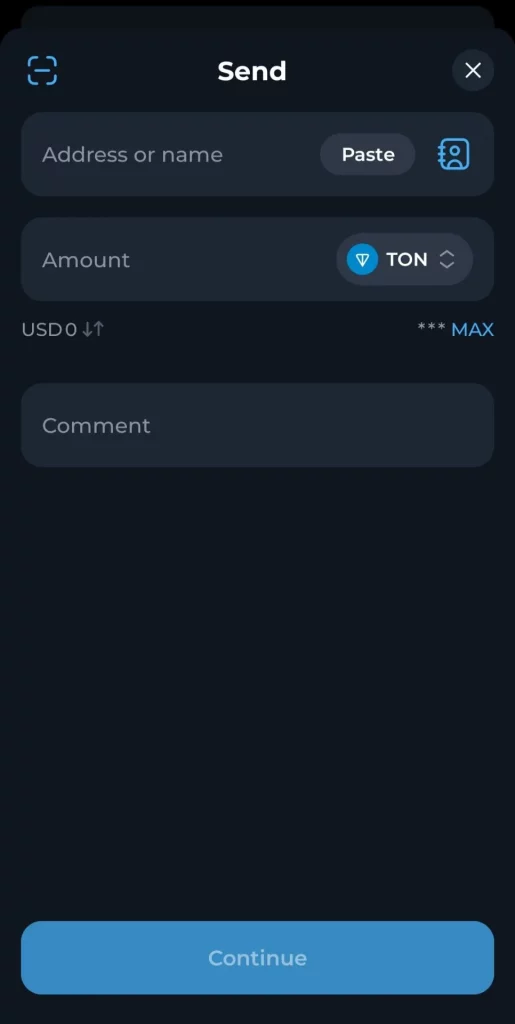
Task: Focus the Address or name field
Action: pyautogui.click(x=257, y=154)
